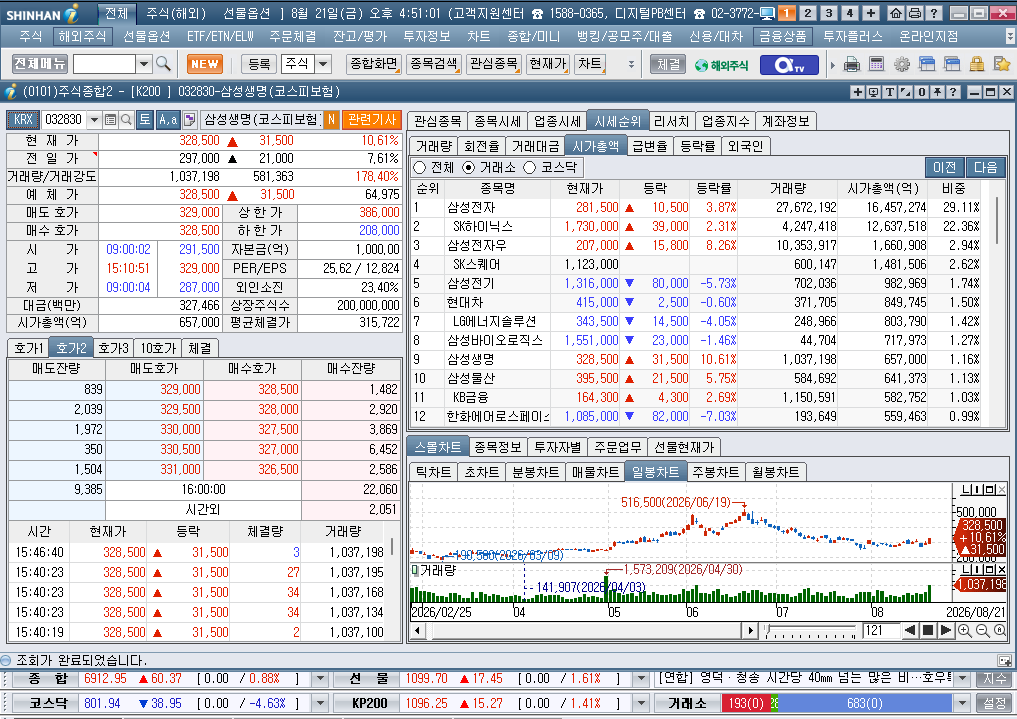1017x719 pixels.
Task: Open help question mark in top bar
Action: pyautogui.click(x=934, y=13)
